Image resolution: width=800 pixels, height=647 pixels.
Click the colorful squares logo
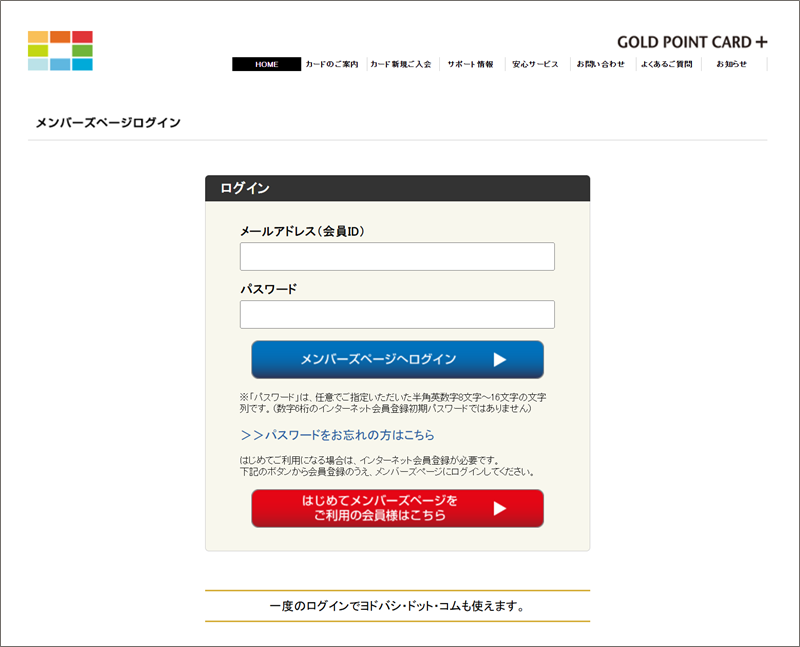(x=60, y=51)
